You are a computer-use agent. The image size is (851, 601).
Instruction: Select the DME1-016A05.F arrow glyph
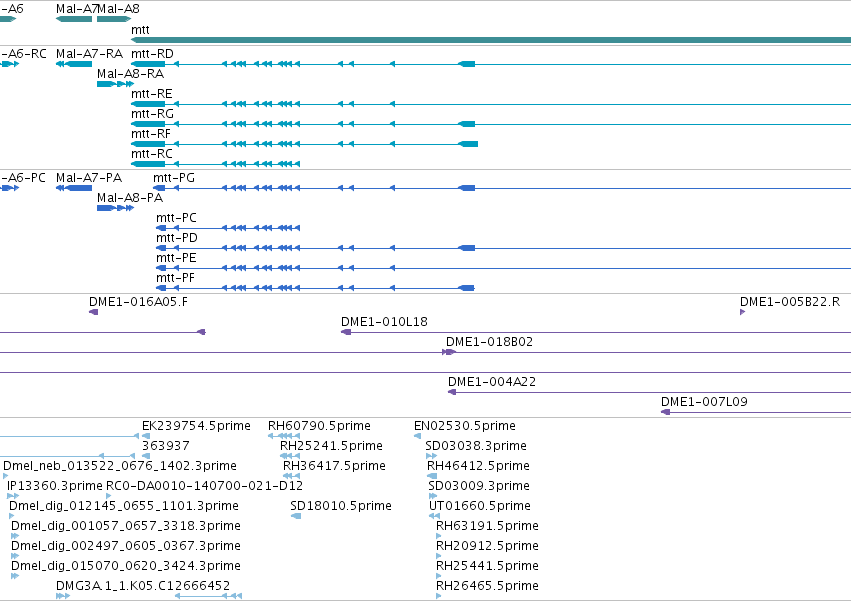[93, 312]
